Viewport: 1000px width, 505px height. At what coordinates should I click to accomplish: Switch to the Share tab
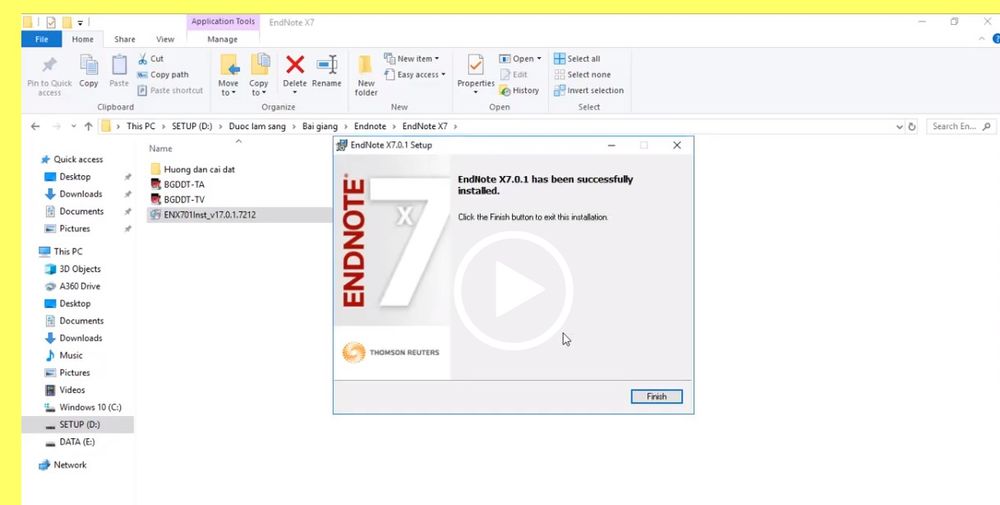(124, 39)
